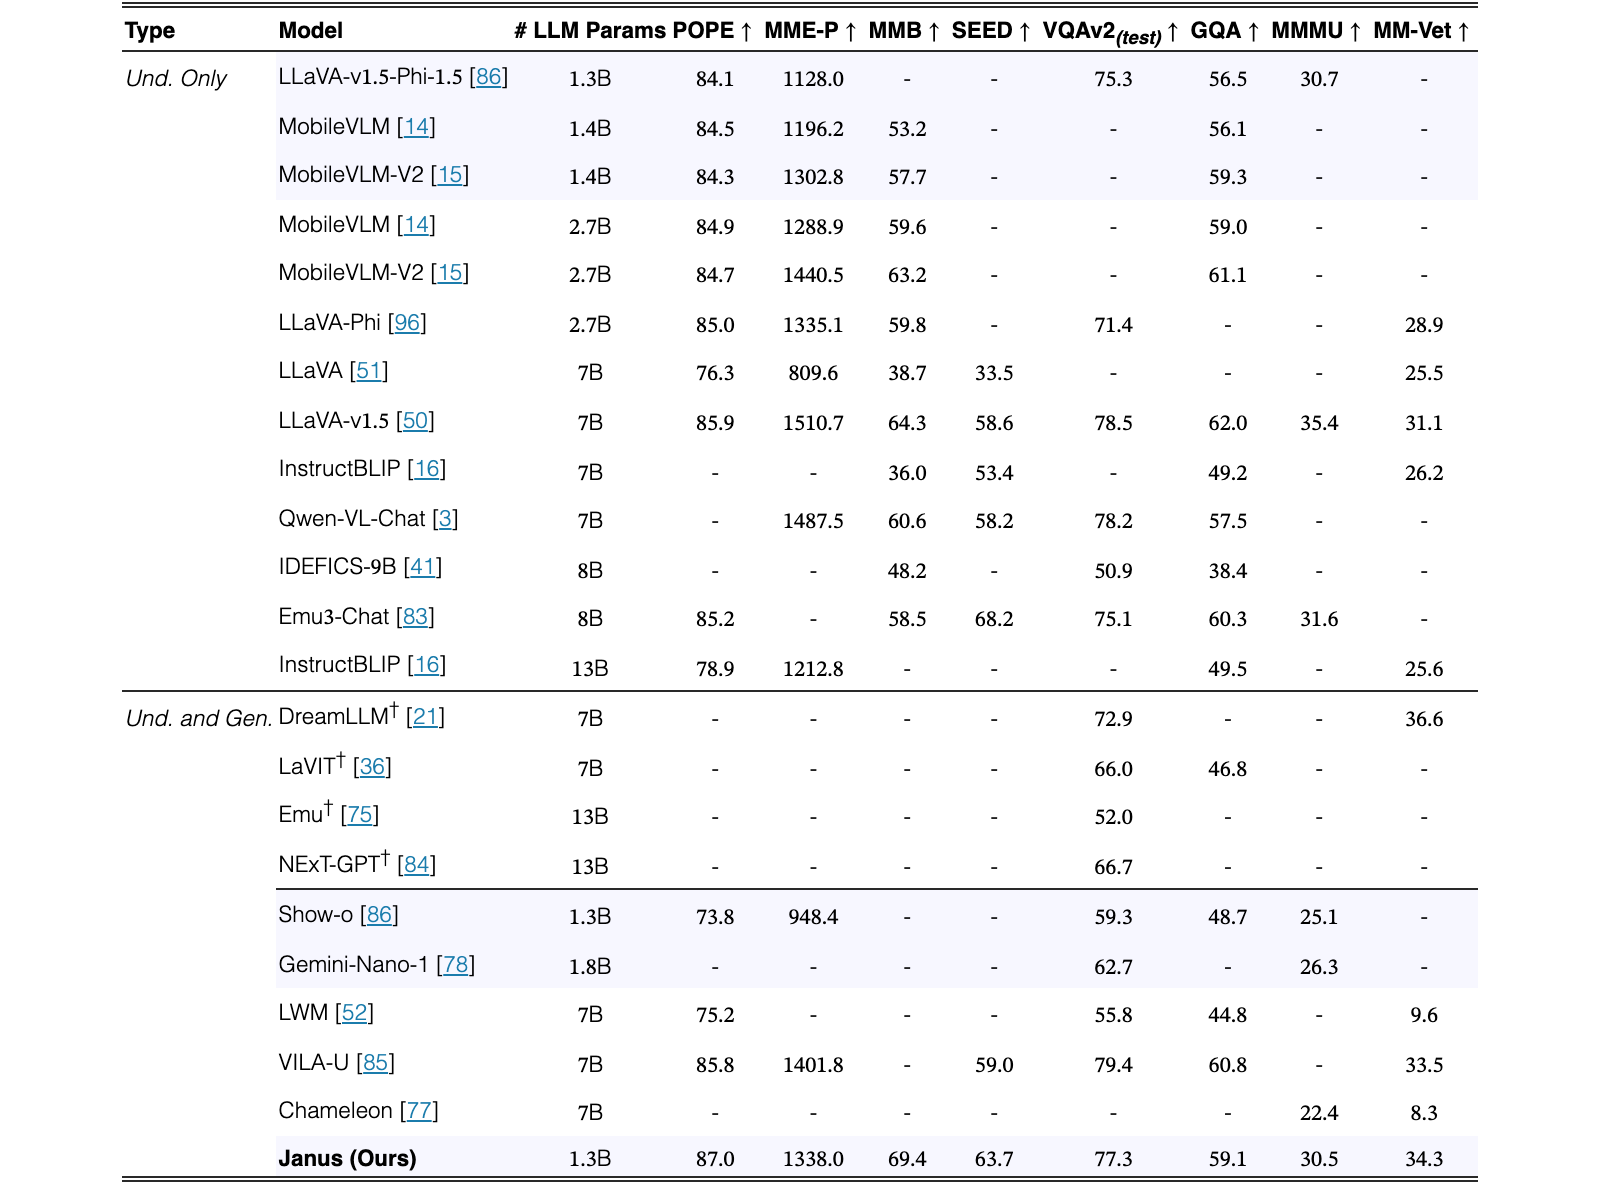
Task: Open citation 14 in the 2.7B MobileVLM row
Action: [x=416, y=224]
